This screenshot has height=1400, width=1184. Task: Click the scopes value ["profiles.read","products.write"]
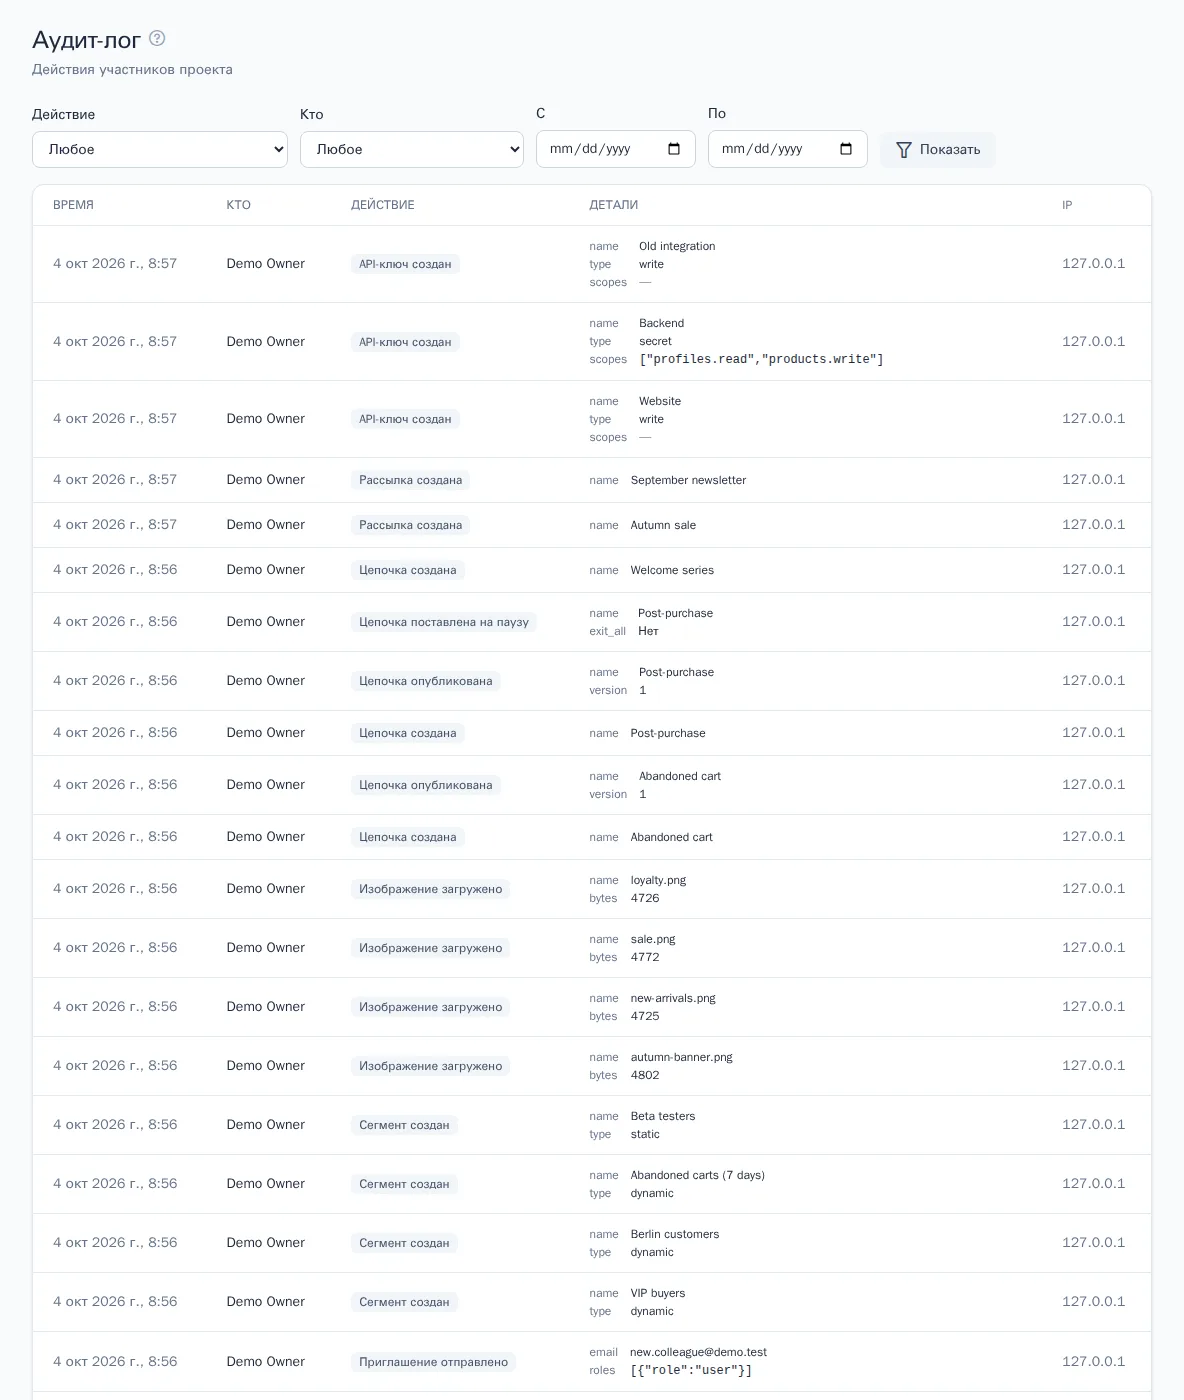click(761, 359)
